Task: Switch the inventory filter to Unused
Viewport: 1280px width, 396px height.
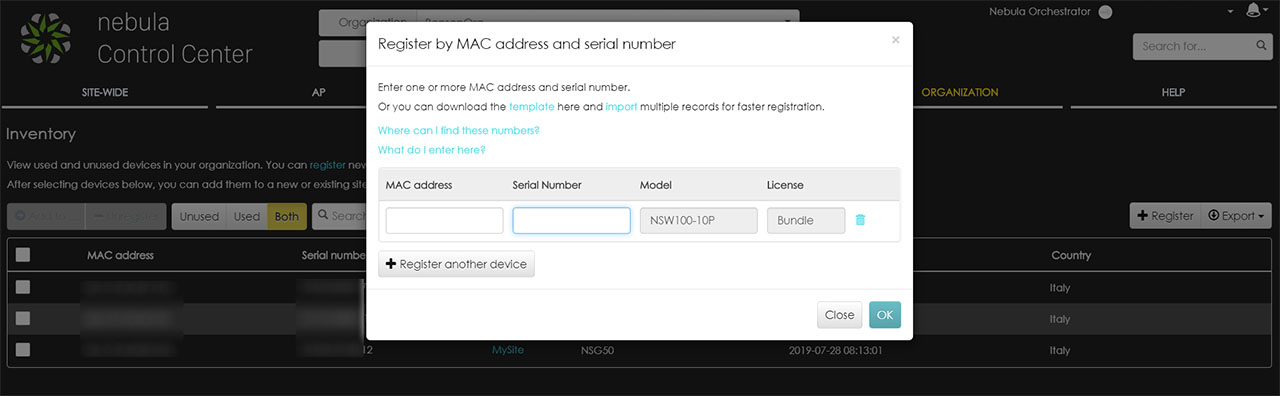Action: [x=199, y=216]
